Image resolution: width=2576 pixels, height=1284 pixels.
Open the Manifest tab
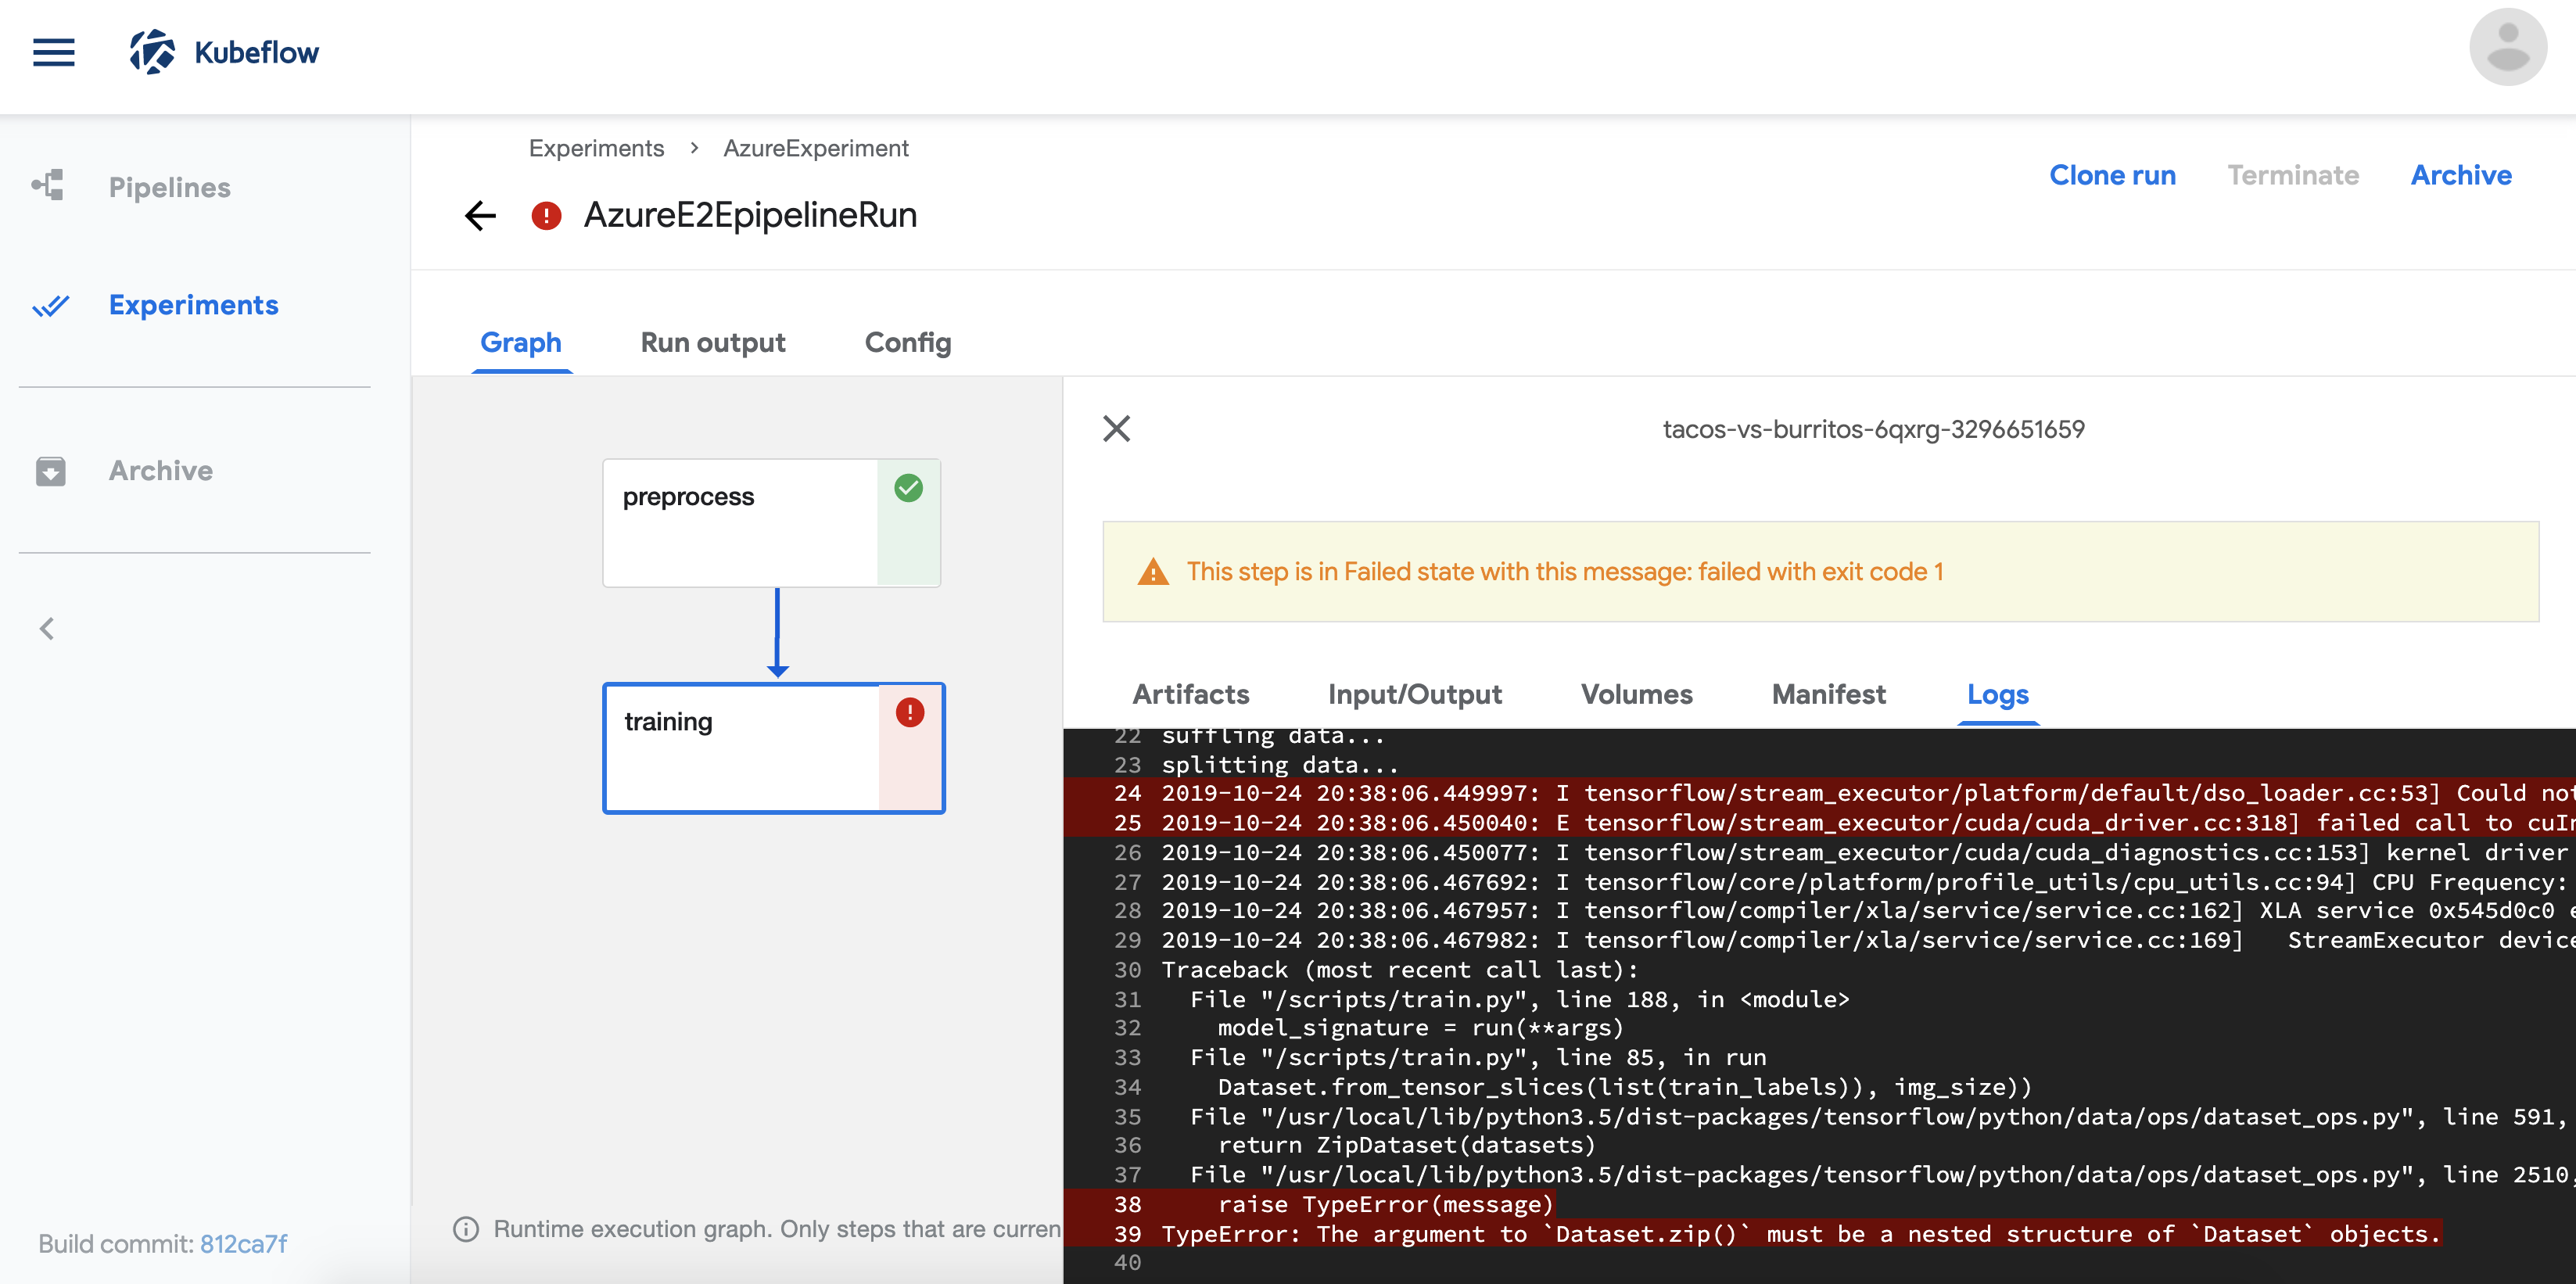tap(1828, 694)
